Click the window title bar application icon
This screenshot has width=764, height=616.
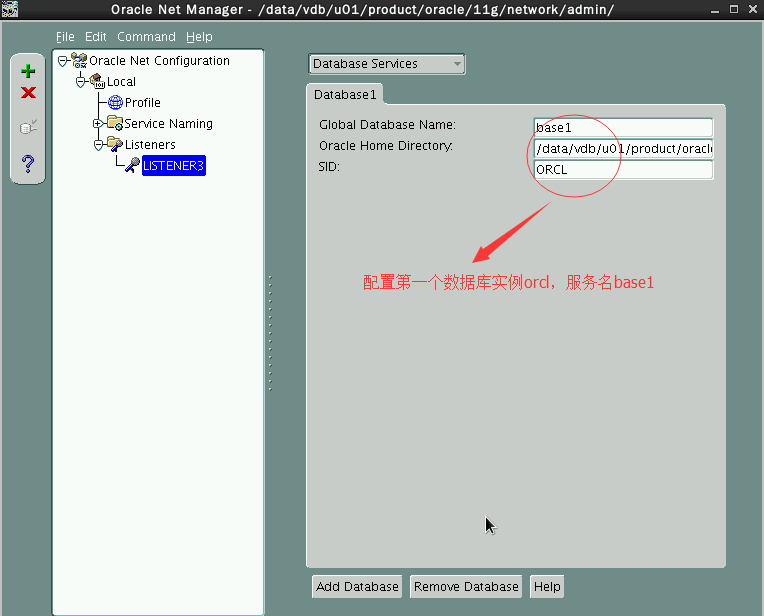[x=10, y=9]
